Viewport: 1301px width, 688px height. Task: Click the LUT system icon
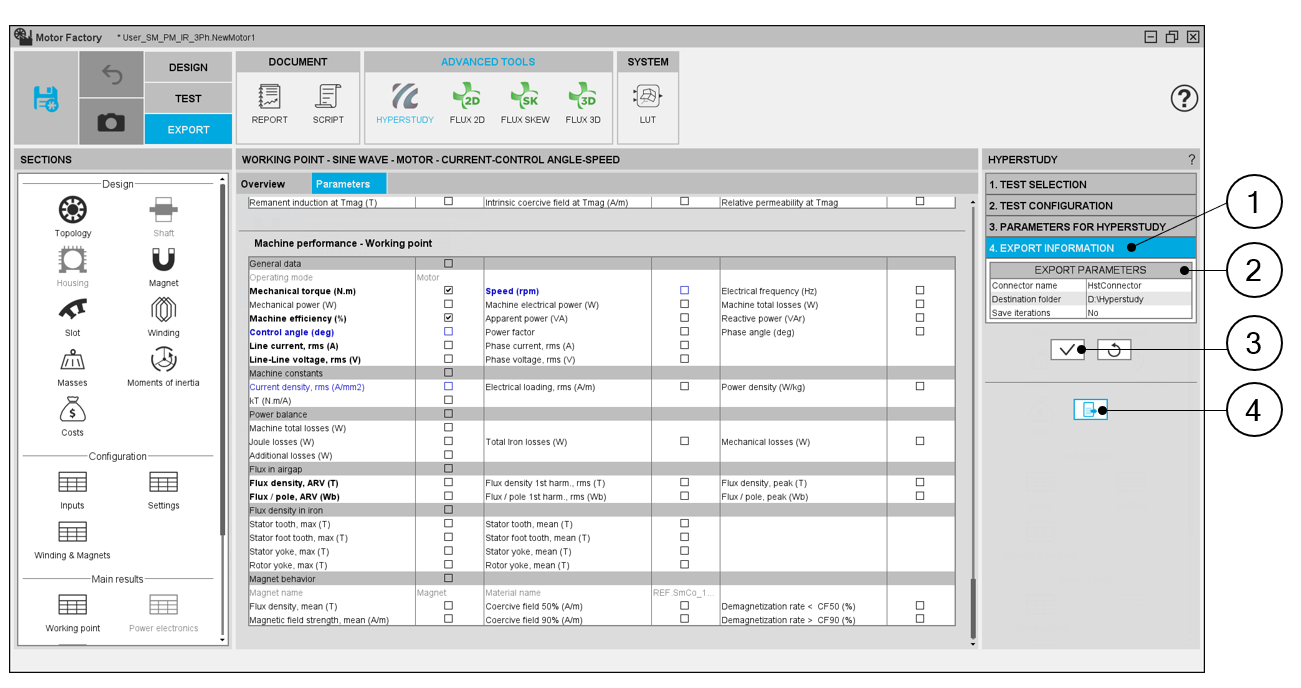pos(648,102)
